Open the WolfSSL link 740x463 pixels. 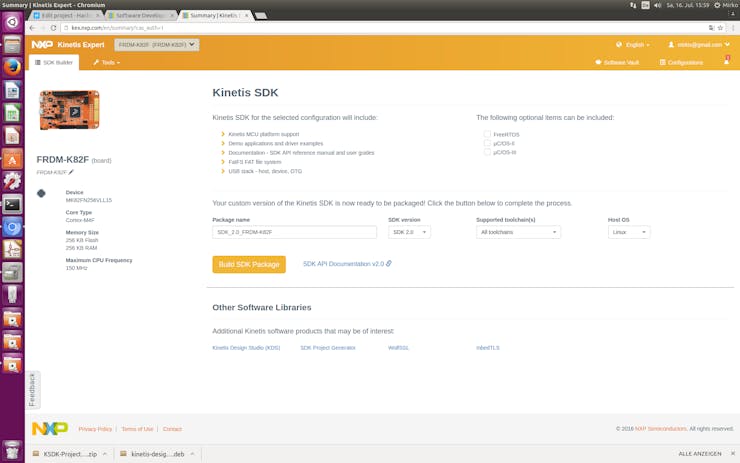pyautogui.click(x=398, y=348)
